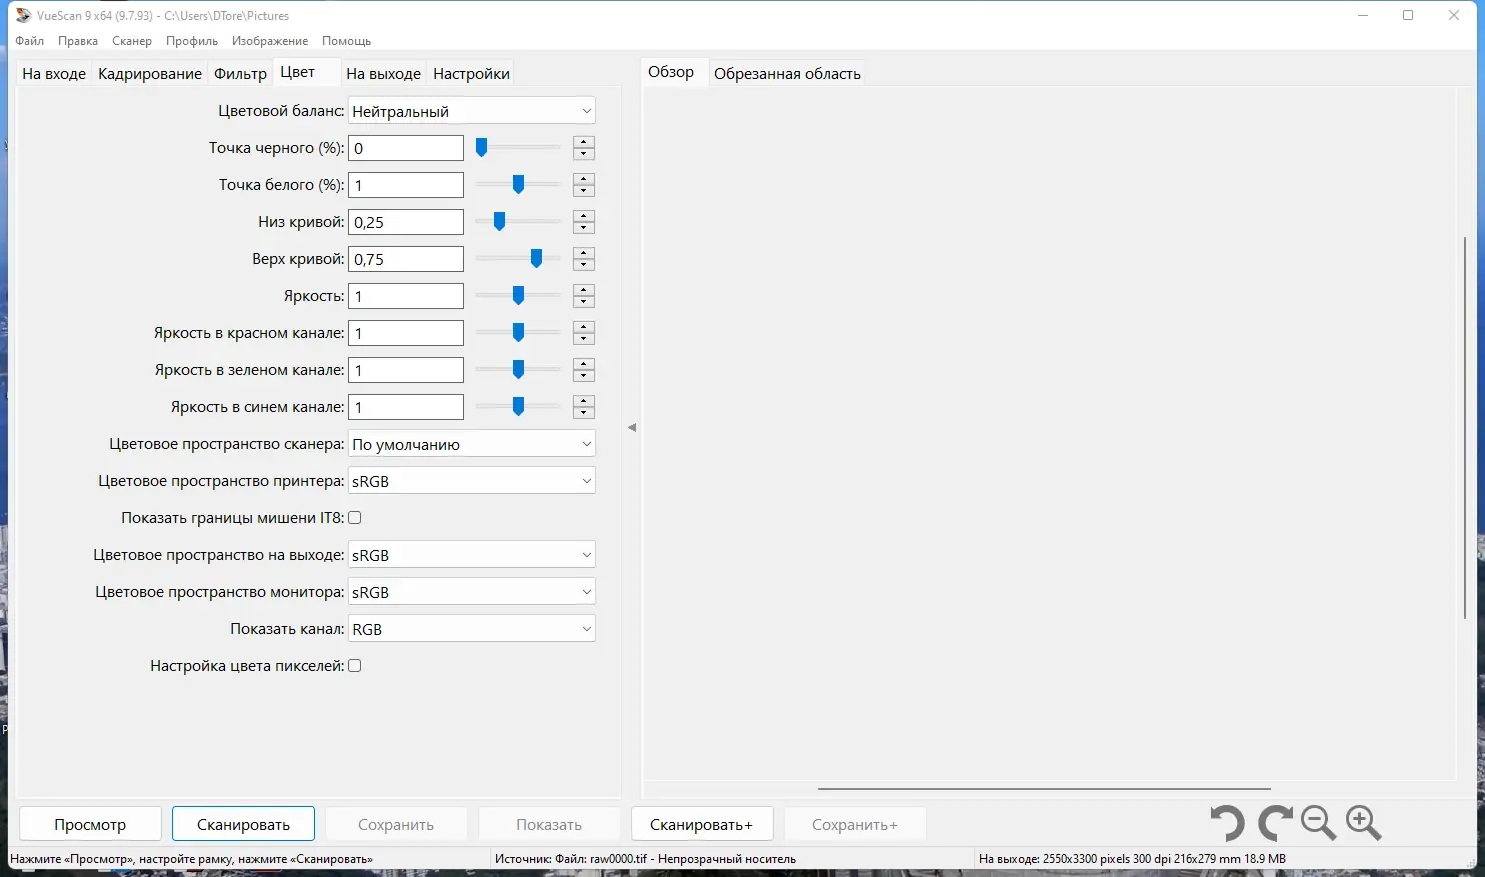Toggle Настройка цвета пикселей checkbox

[x=355, y=666]
